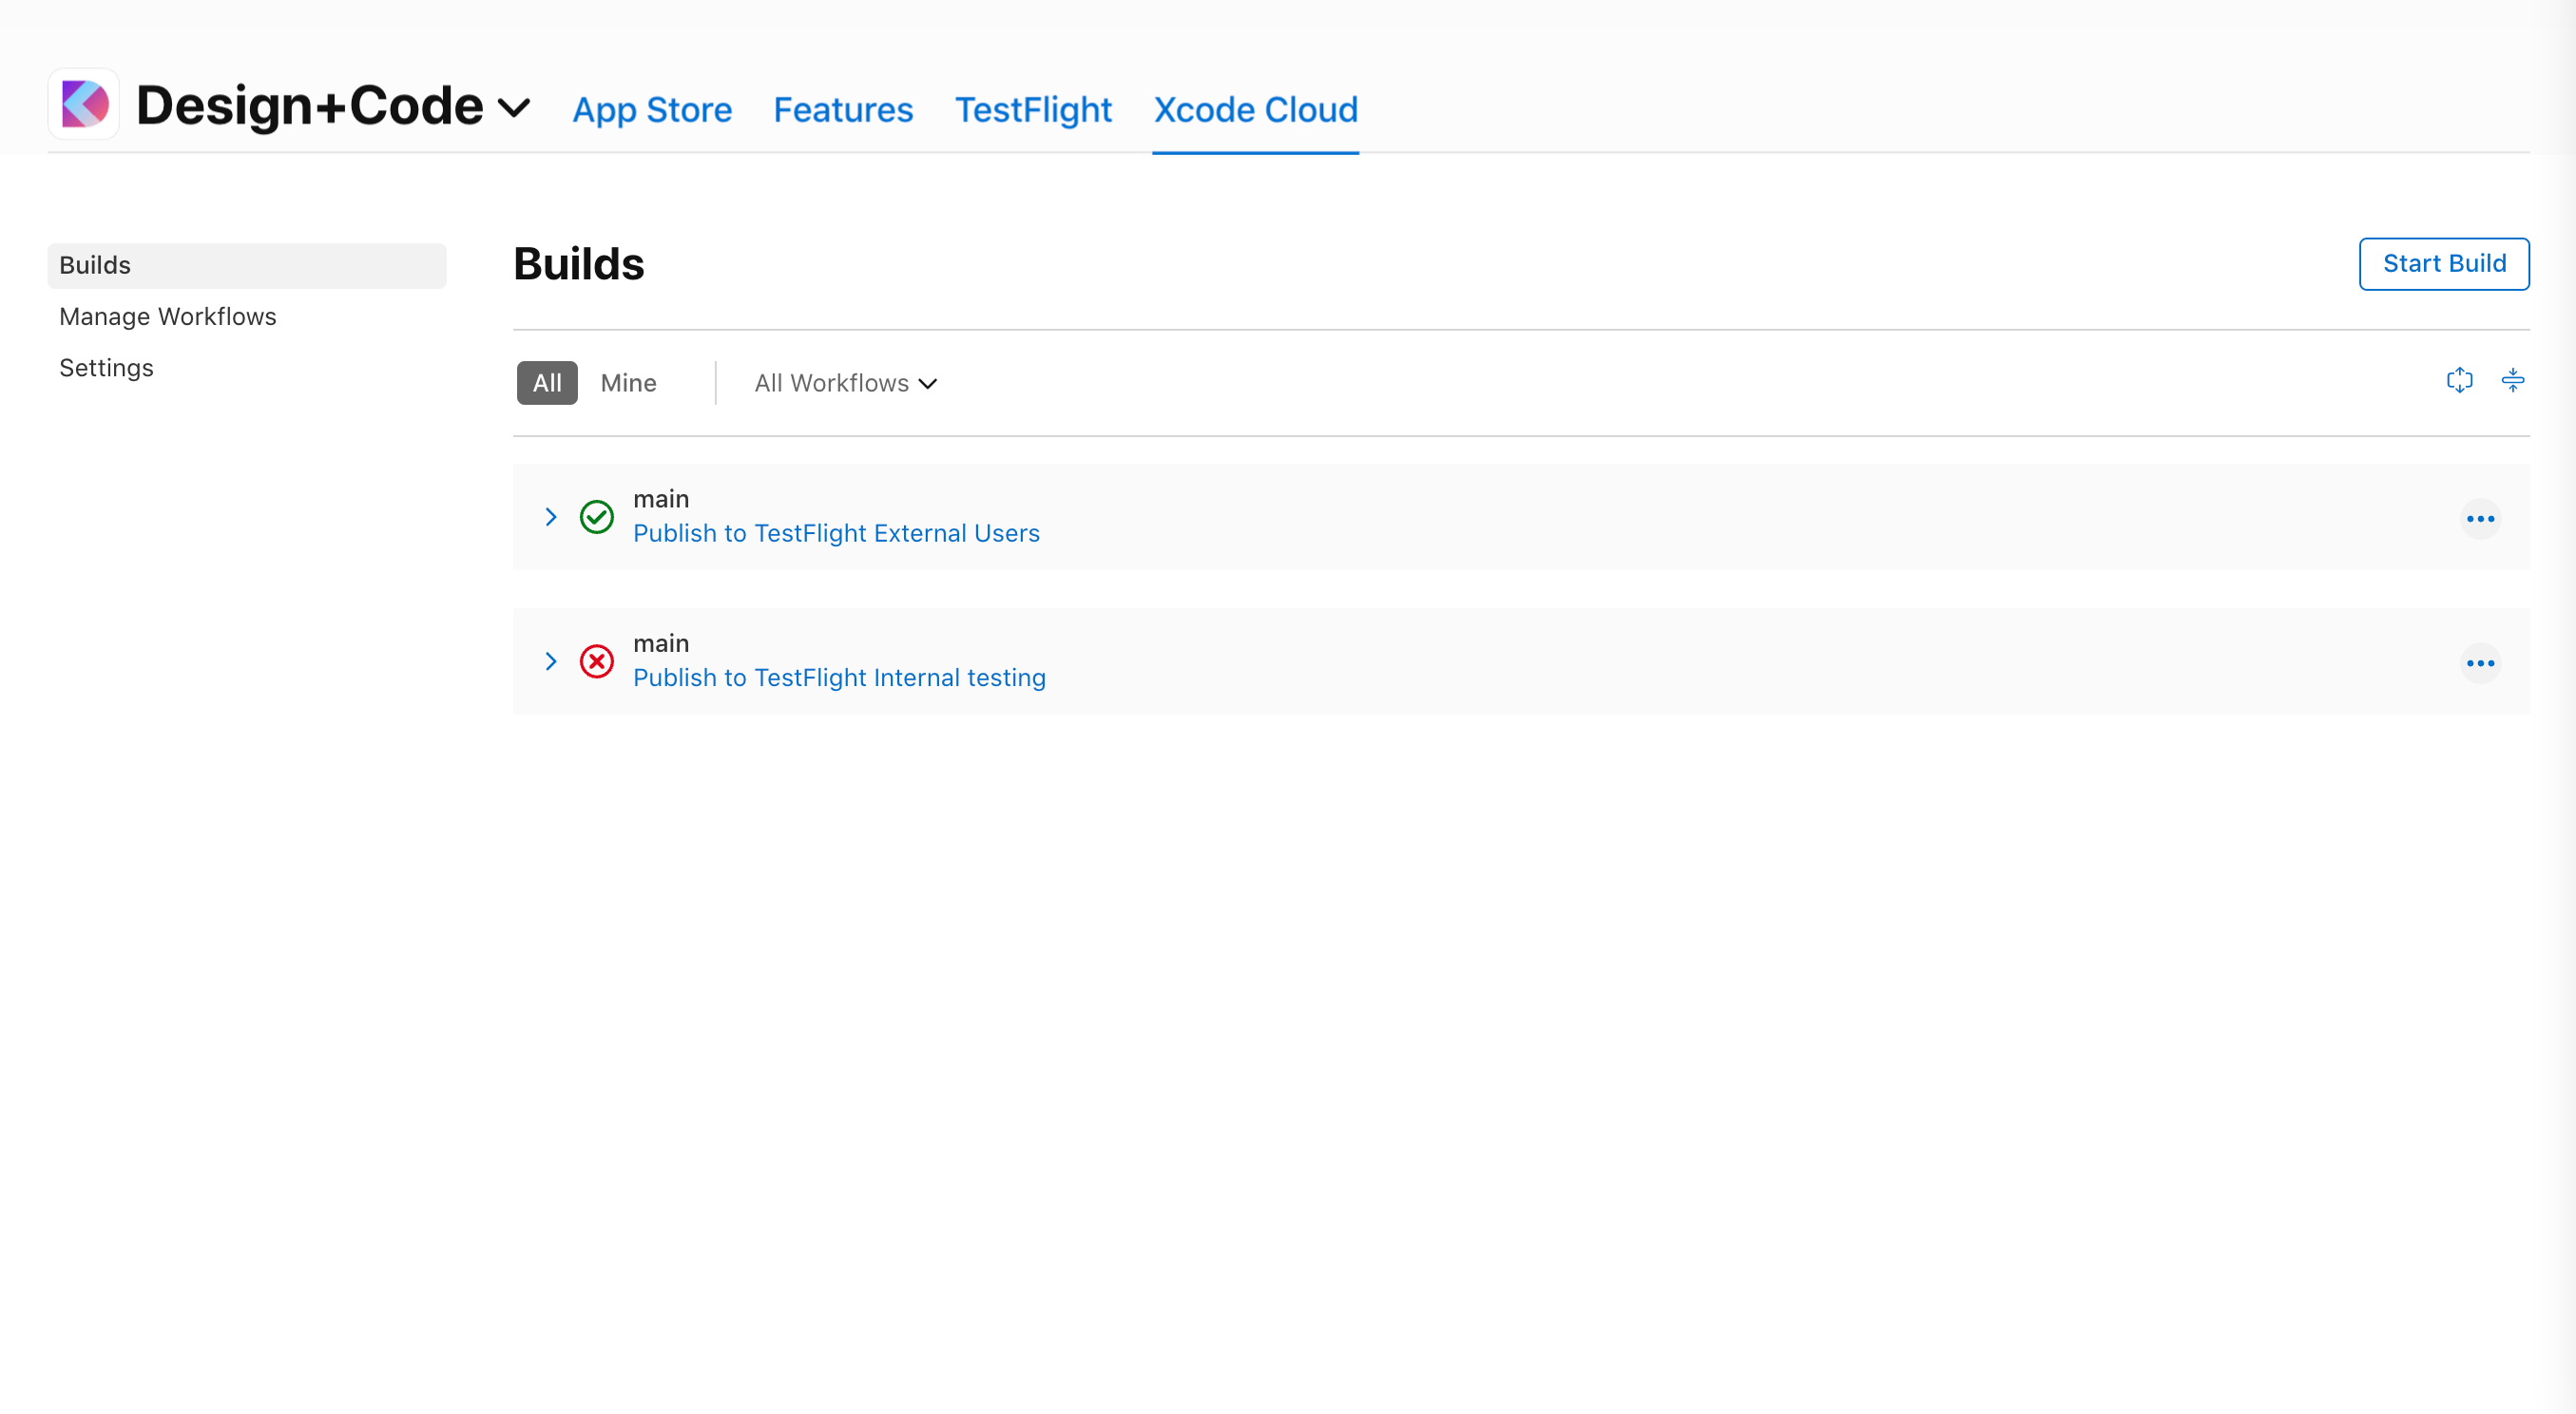Screen dimensions: 2576x1414
Task: Switch to the TestFlight tab
Action: click(1033, 110)
